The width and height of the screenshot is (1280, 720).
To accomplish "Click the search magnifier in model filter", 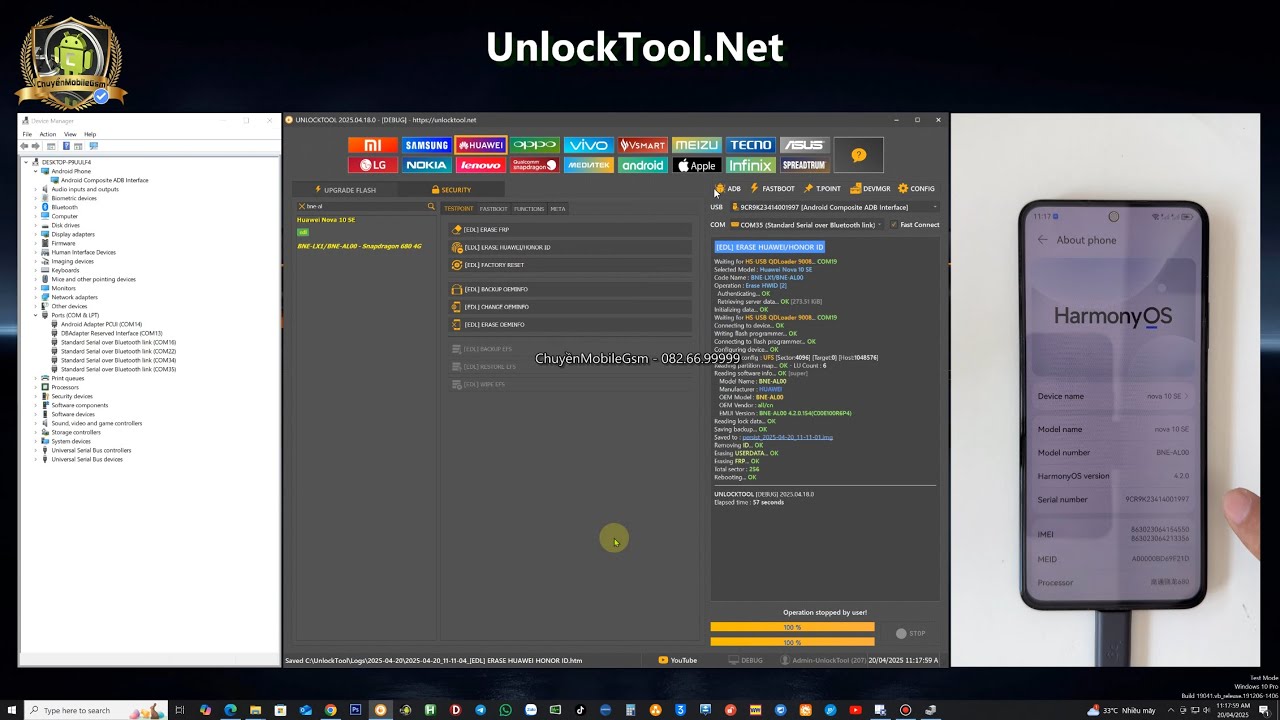I will tap(431, 207).
